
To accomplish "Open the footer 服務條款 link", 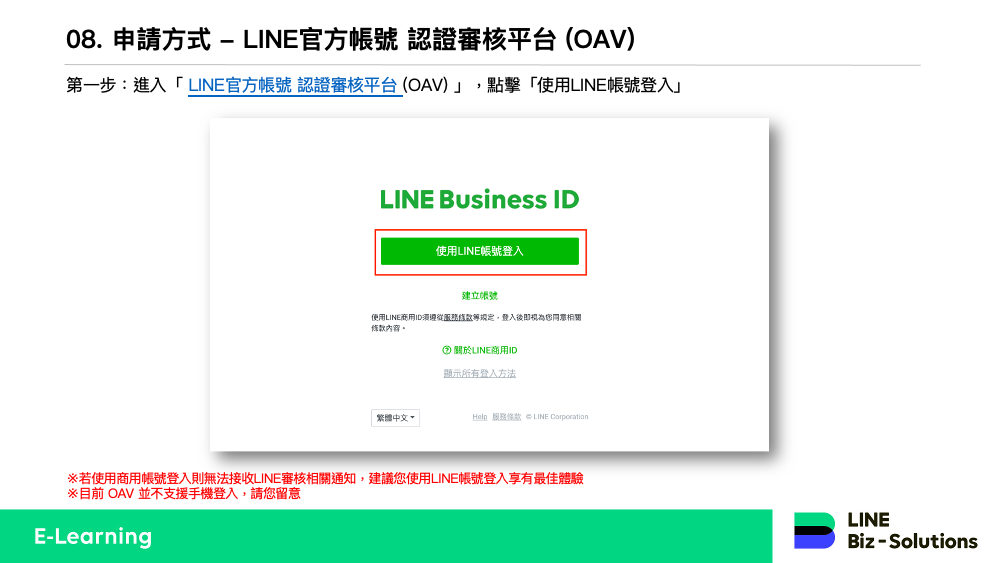I will click(x=506, y=417).
